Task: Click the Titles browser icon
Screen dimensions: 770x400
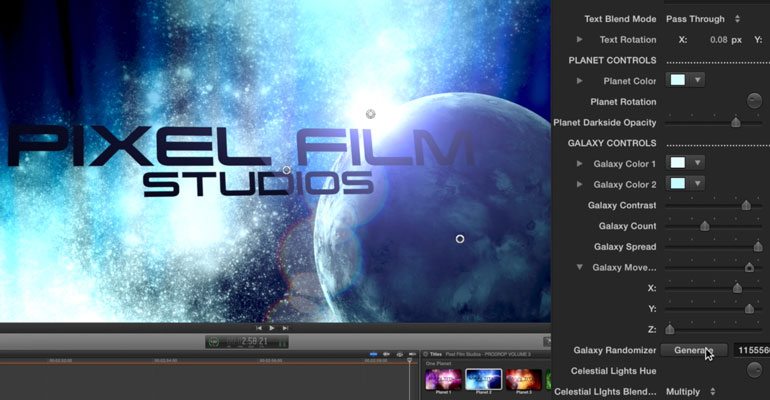Action: [426, 354]
